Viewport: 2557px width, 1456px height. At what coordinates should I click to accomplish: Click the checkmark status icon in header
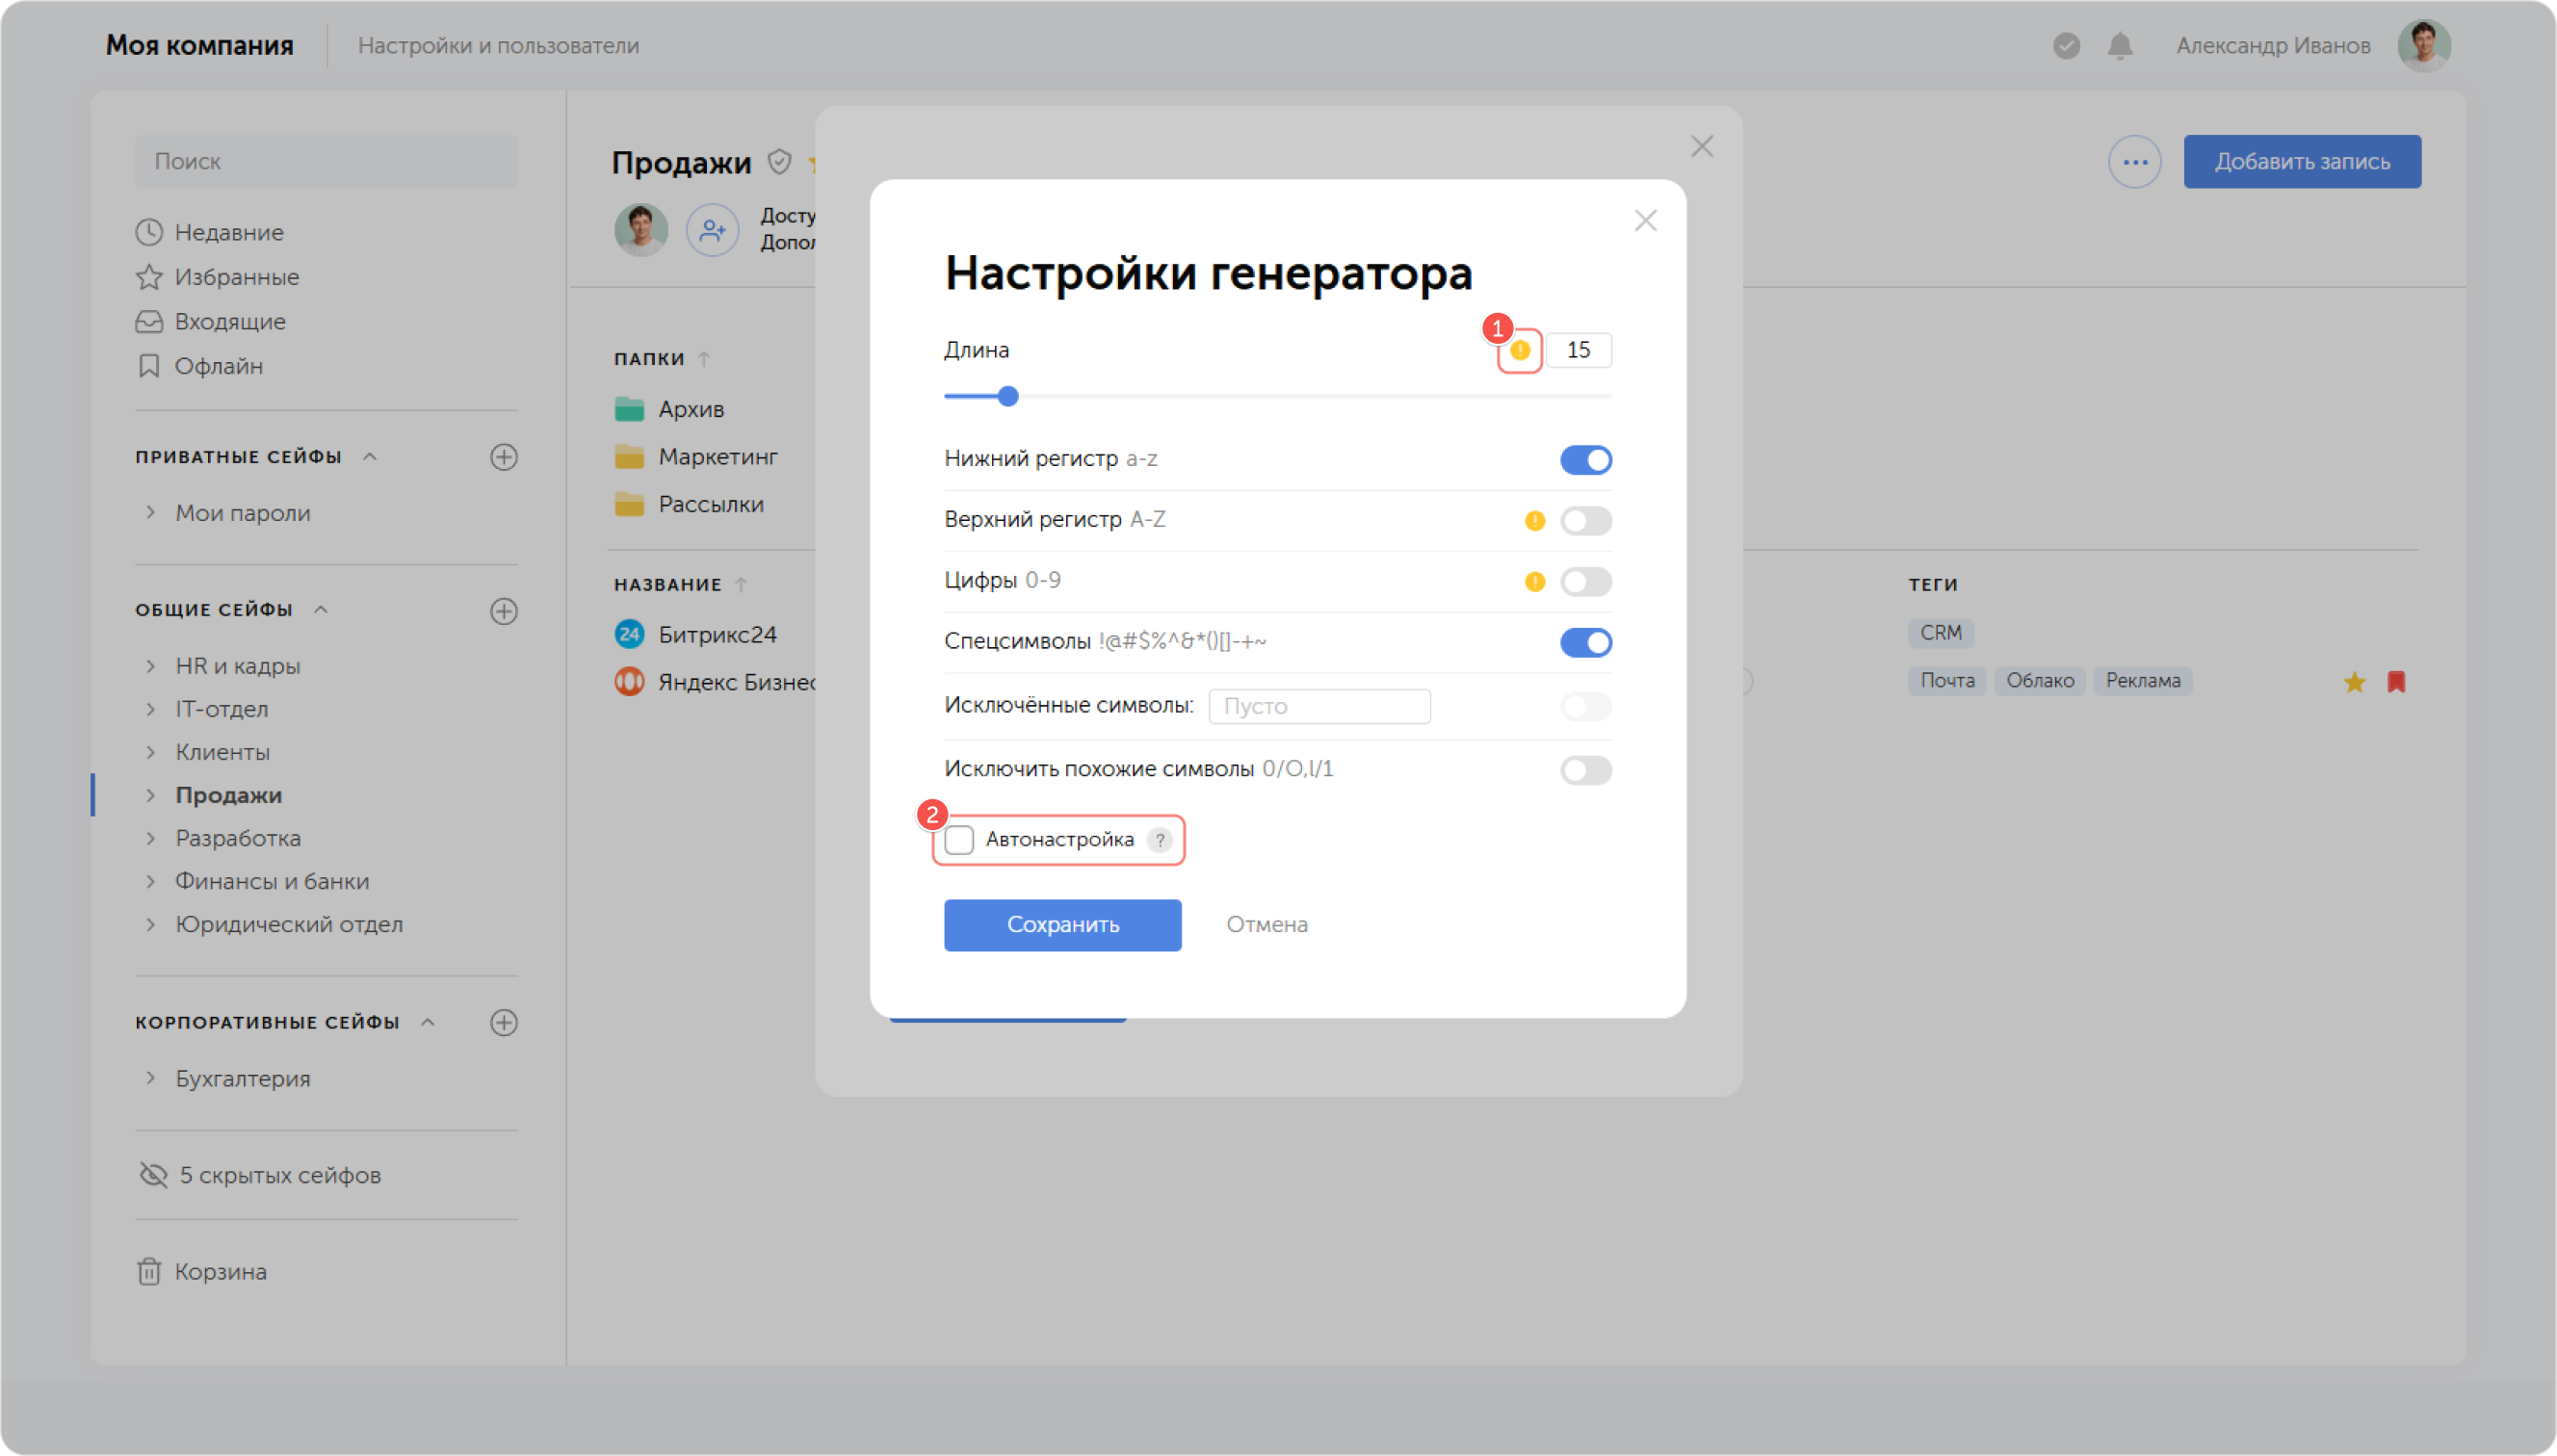pyautogui.click(x=2066, y=46)
